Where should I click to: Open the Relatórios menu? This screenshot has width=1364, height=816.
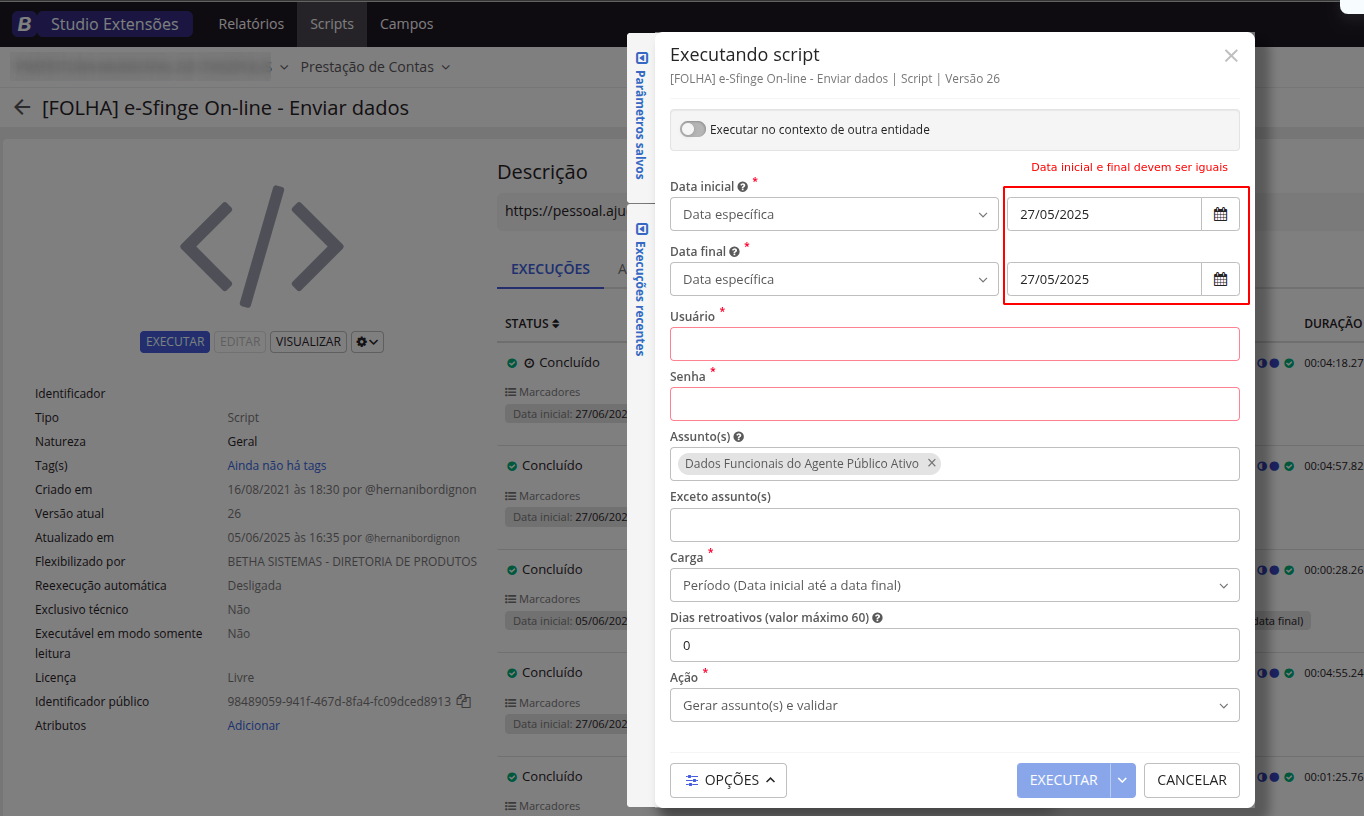click(x=251, y=24)
